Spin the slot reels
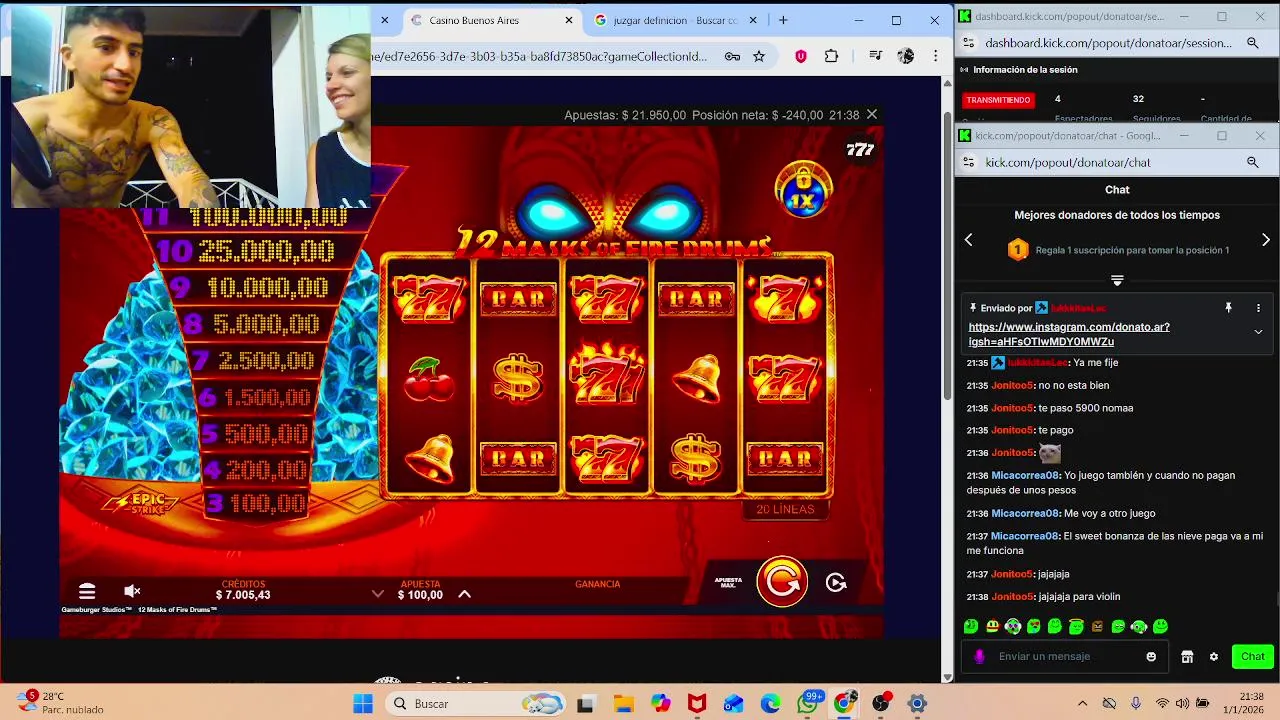Image resolution: width=1280 pixels, height=720 pixels. 782,581
